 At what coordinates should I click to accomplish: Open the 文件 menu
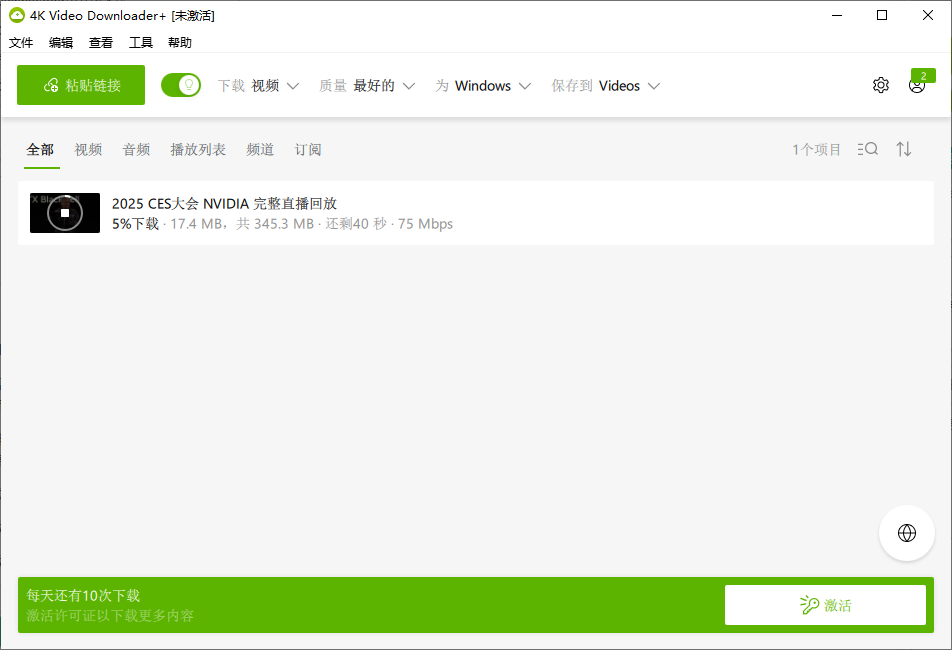21,42
